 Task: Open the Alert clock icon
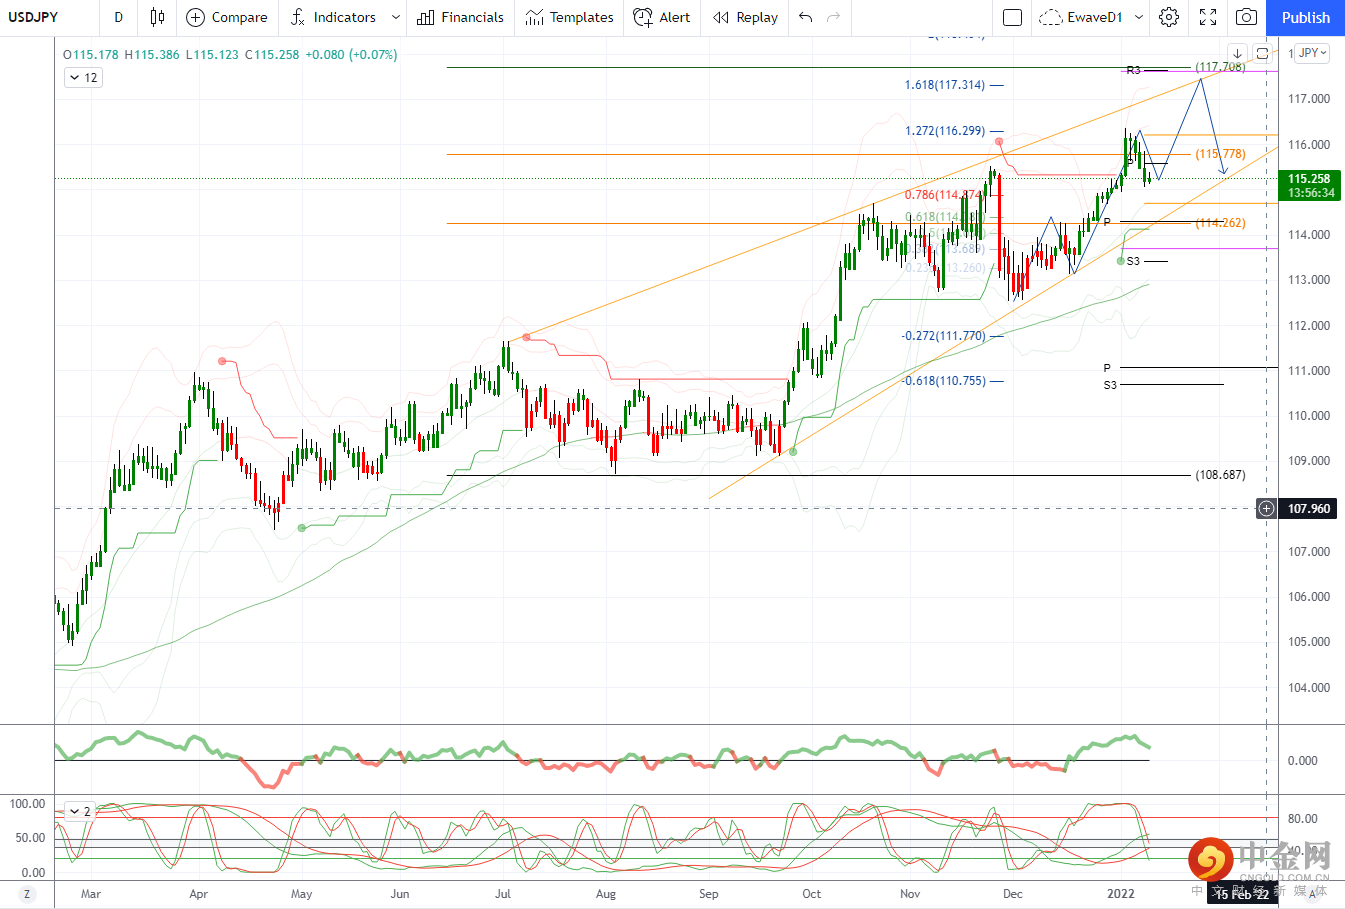coord(643,17)
